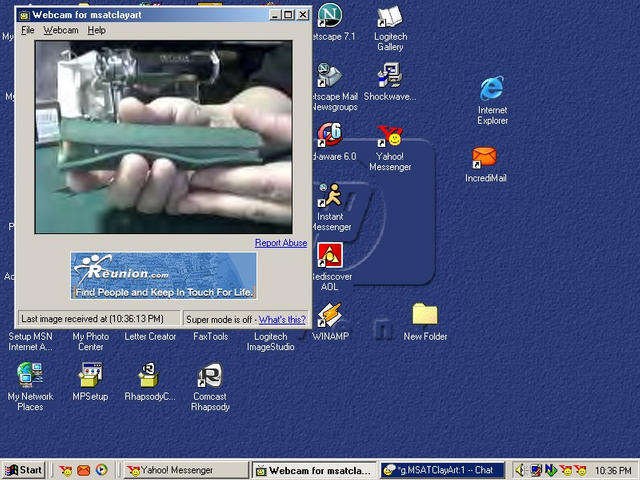Switch to g.MSATClayArt:1 -- Chat taskbar button
Screen dimensions: 640x480
click(442, 470)
